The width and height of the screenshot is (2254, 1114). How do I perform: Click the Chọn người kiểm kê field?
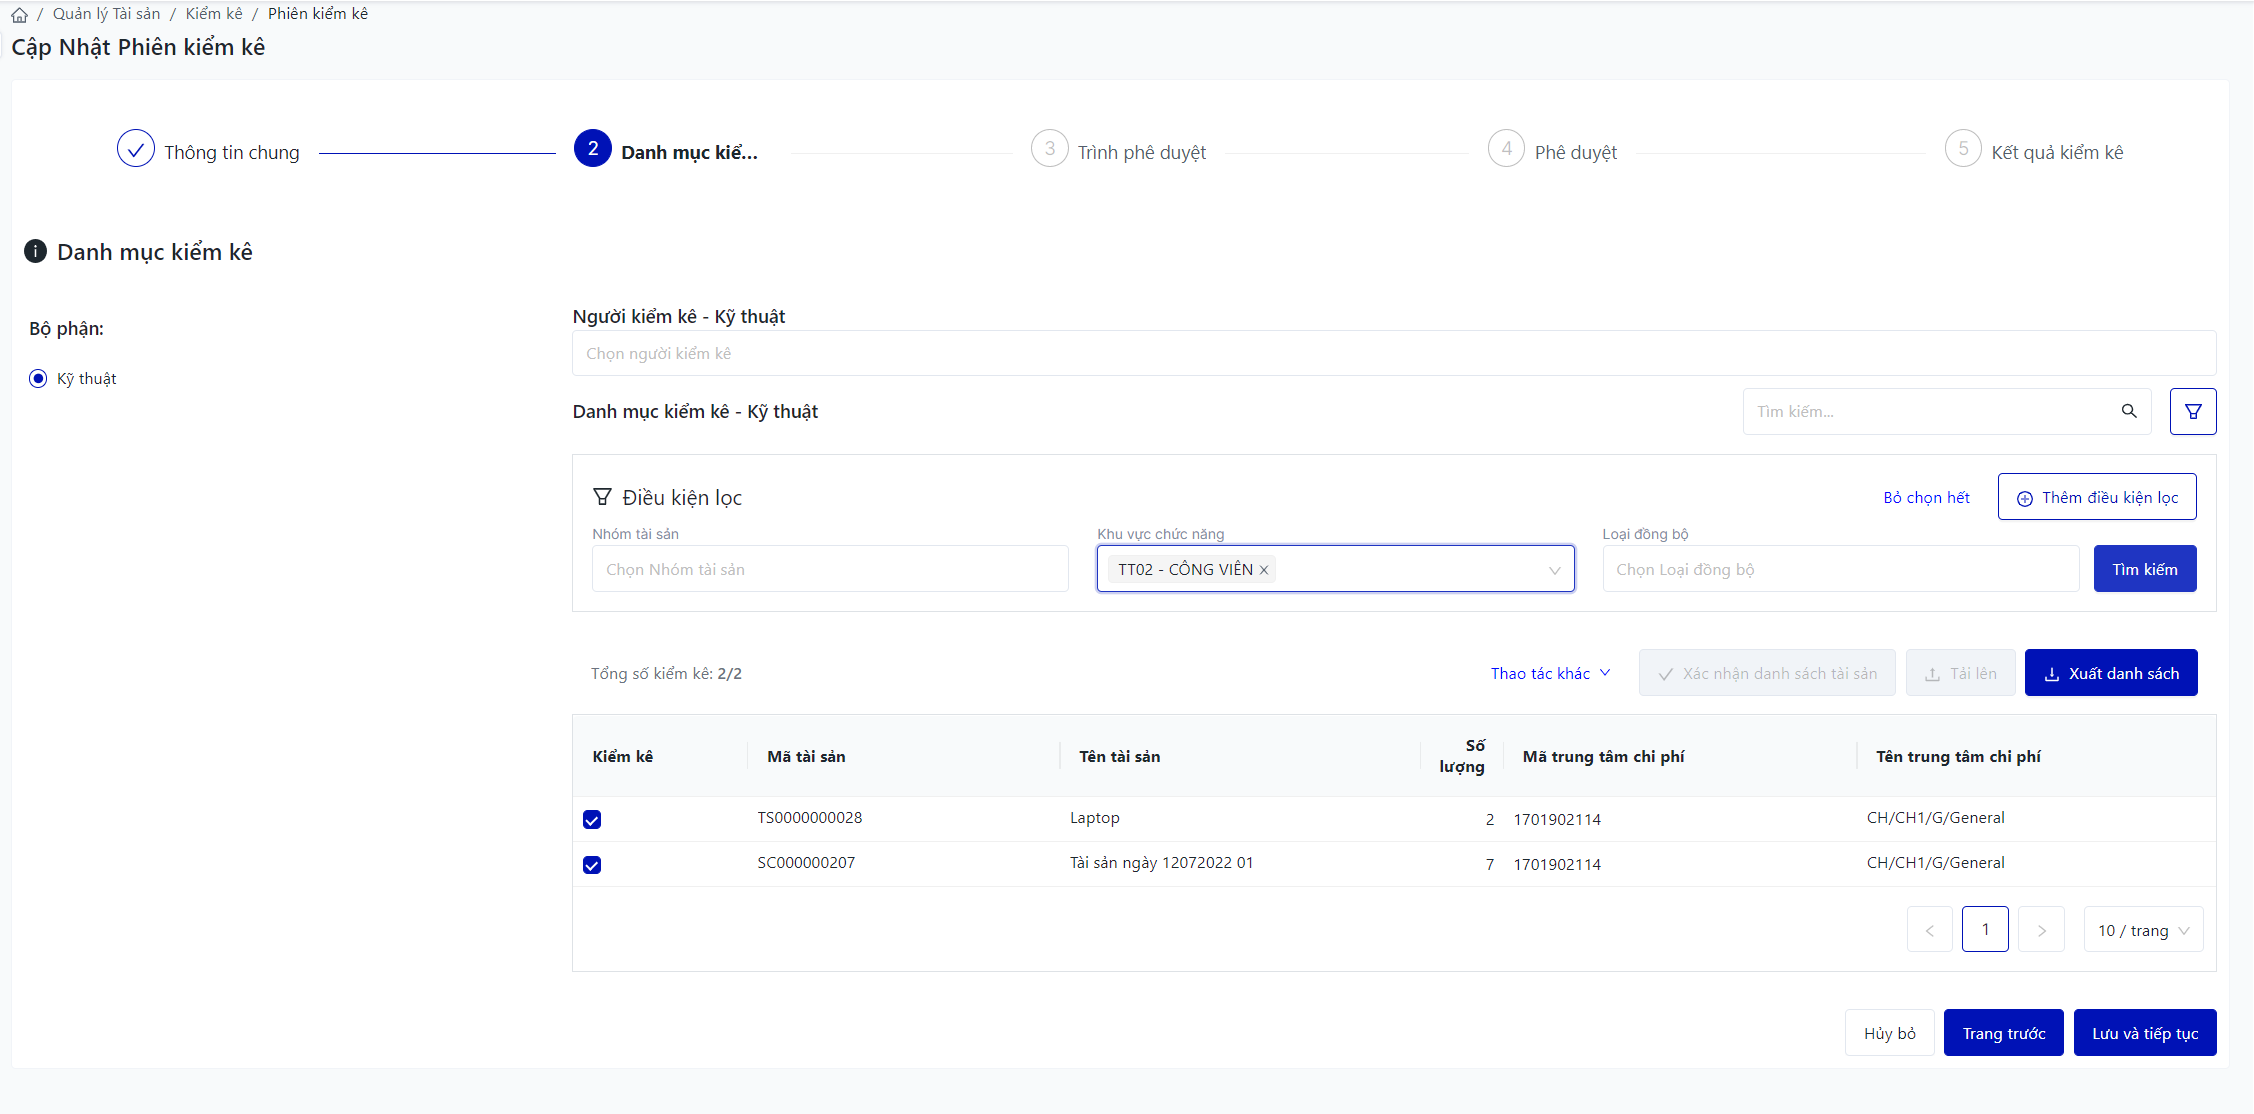pos(1393,354)
